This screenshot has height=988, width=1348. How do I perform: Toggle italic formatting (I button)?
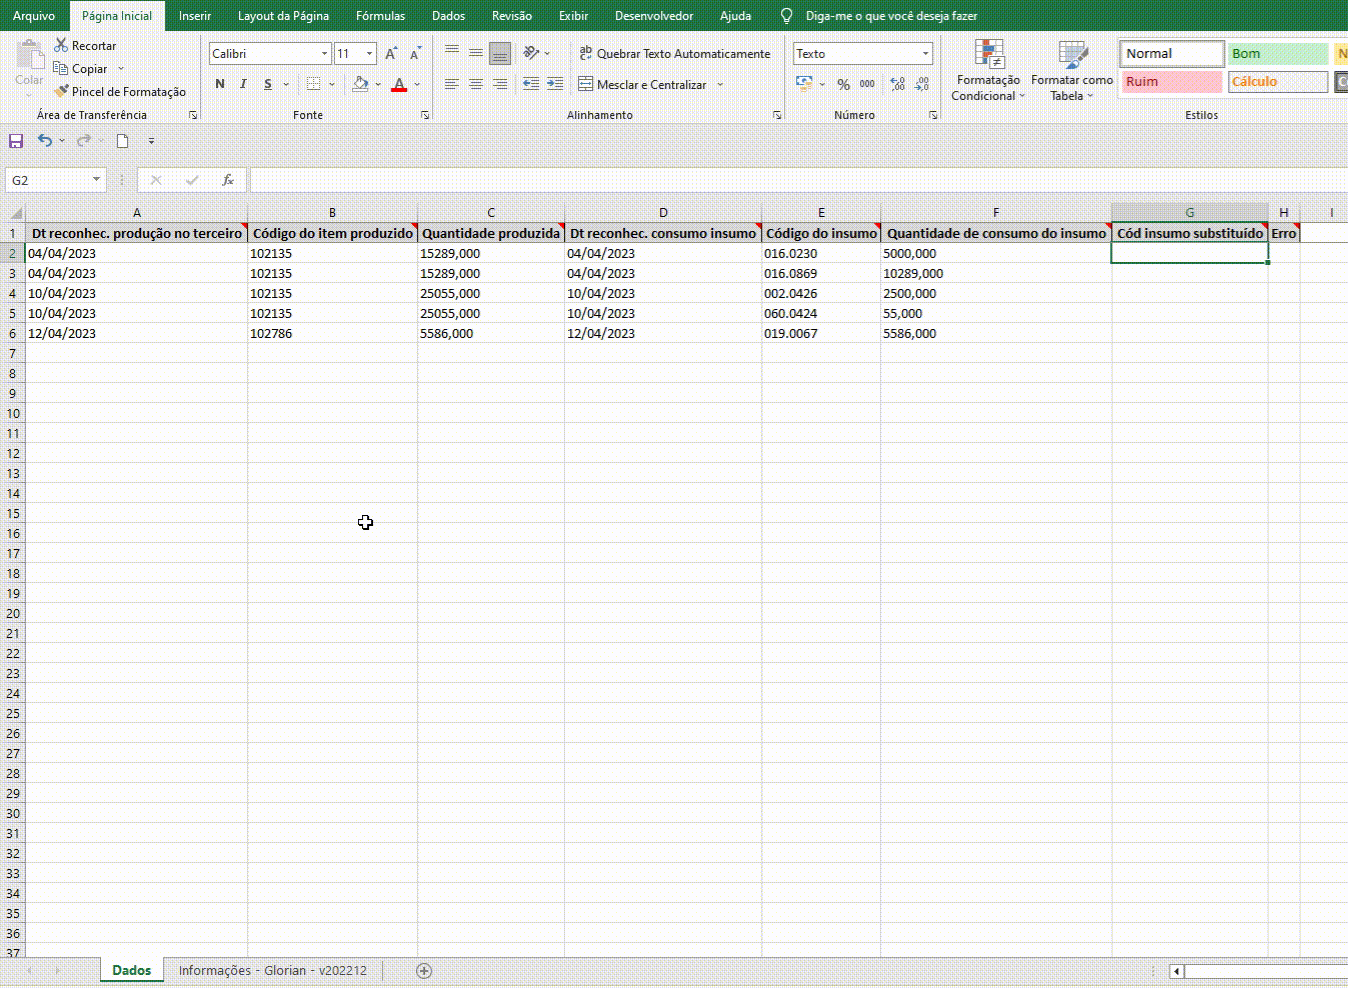[x=243, y=85]
